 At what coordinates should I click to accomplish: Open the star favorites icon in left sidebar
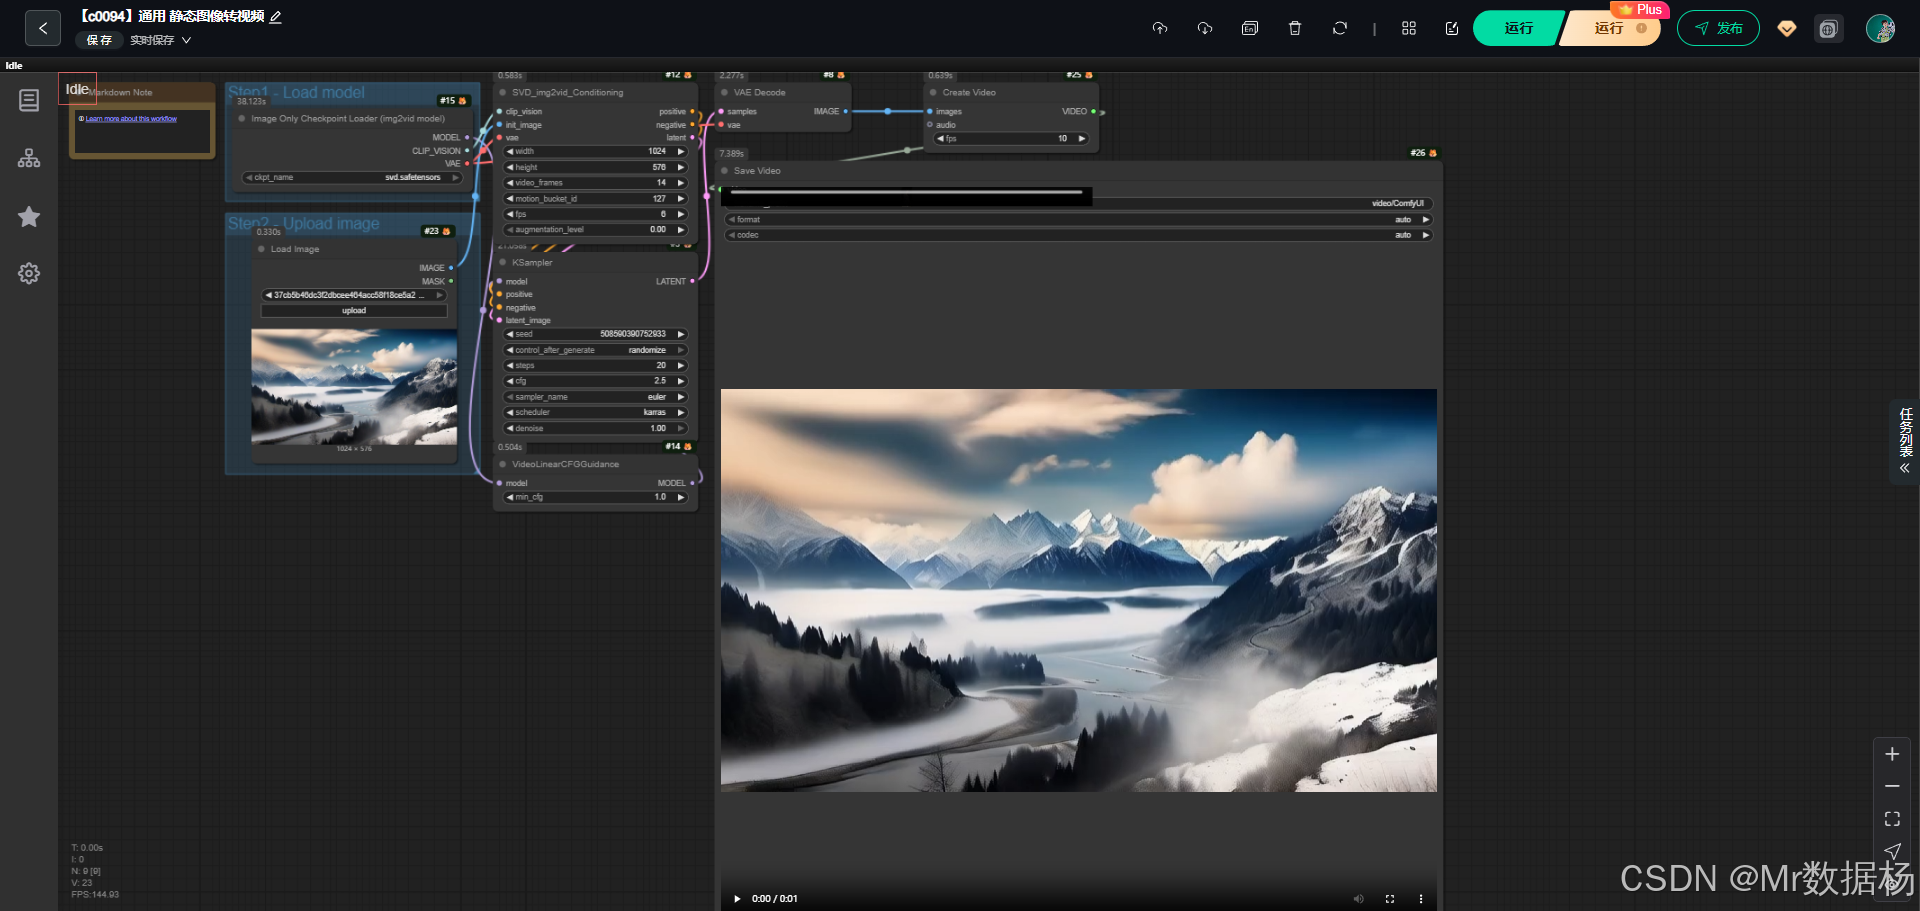pyautogui.click(x=29, y=216)
